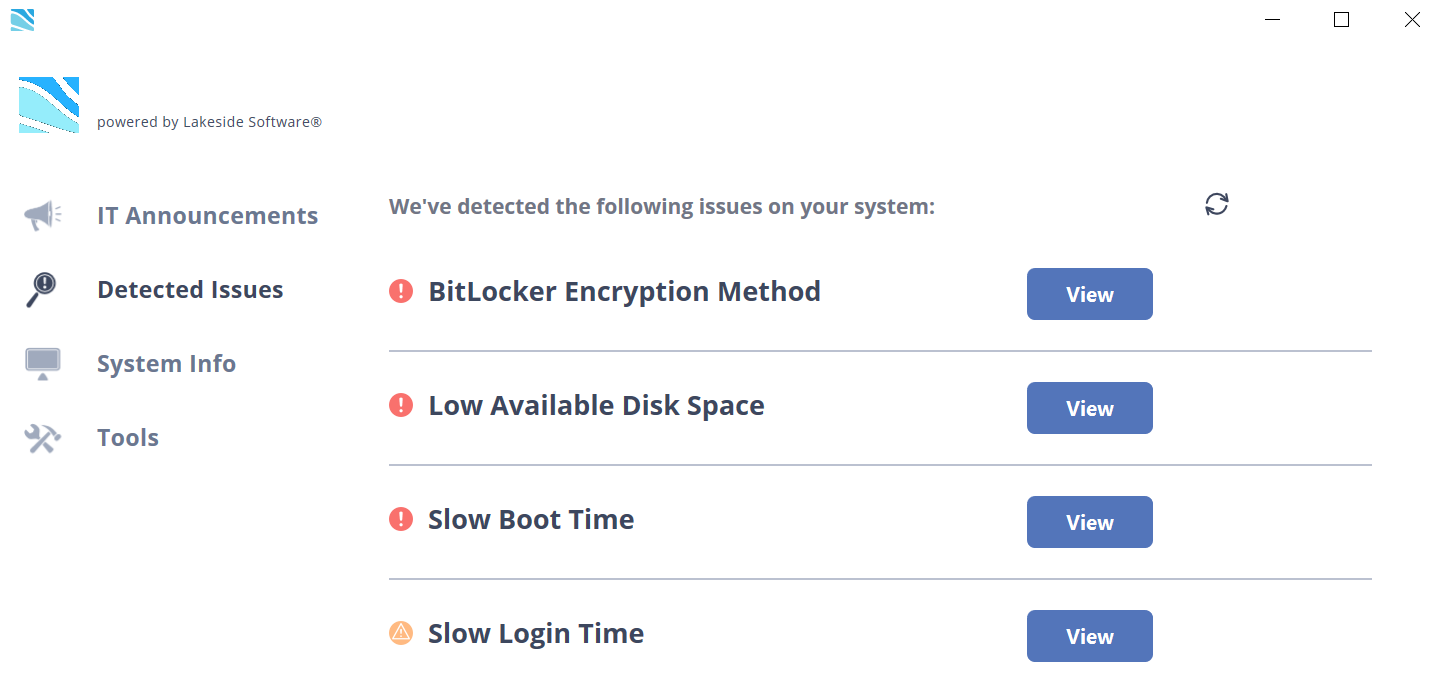View details for Slow Boot Time
This screenshot has width=1440, height=688.
pyautogui.click(x=1089, y=522)
